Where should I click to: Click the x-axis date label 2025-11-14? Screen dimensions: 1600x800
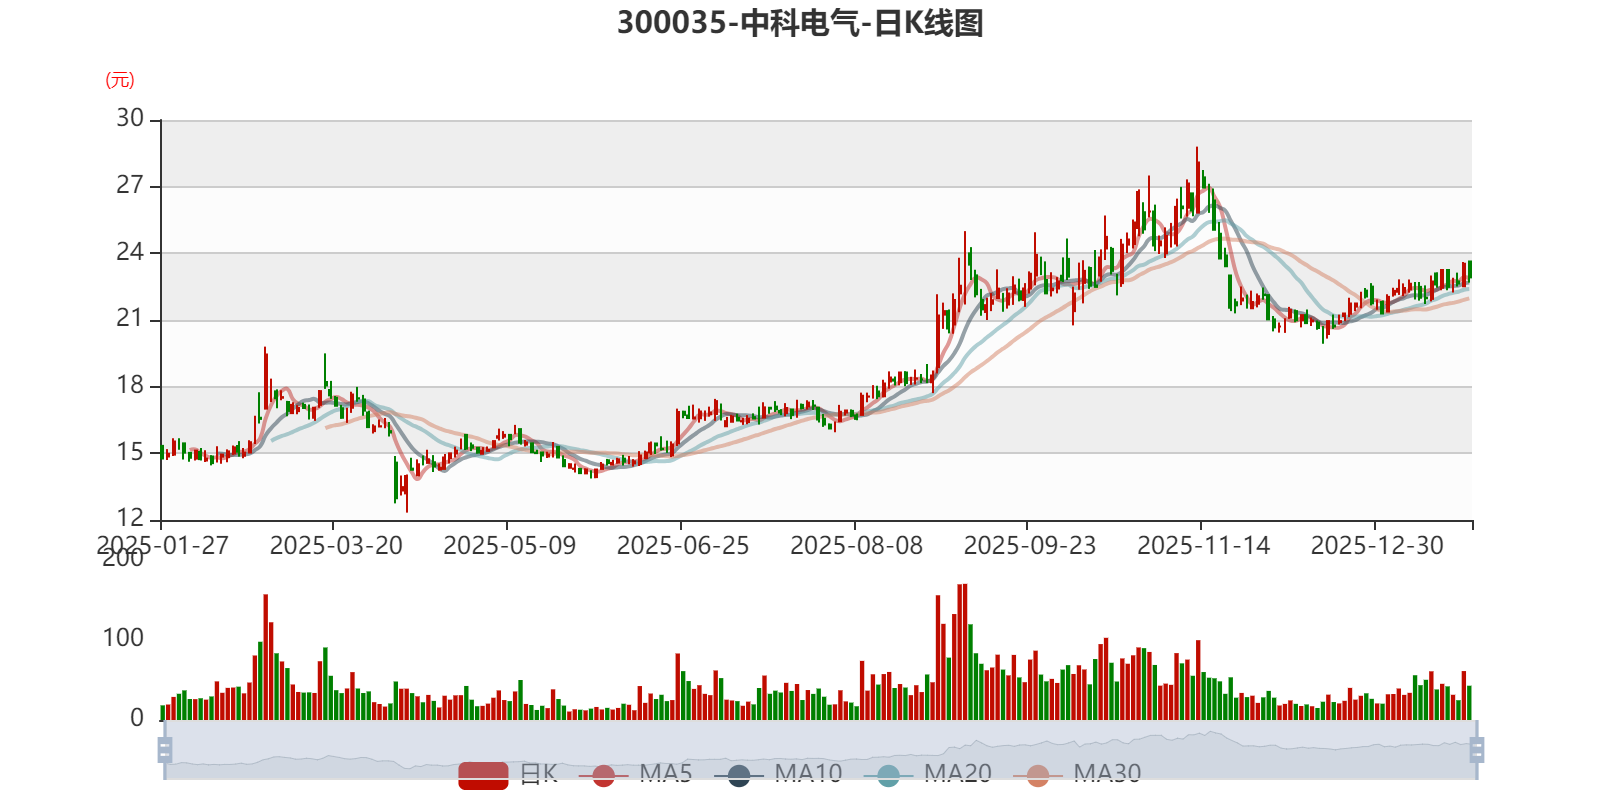pyautogui.click(x=1204, y=545)
